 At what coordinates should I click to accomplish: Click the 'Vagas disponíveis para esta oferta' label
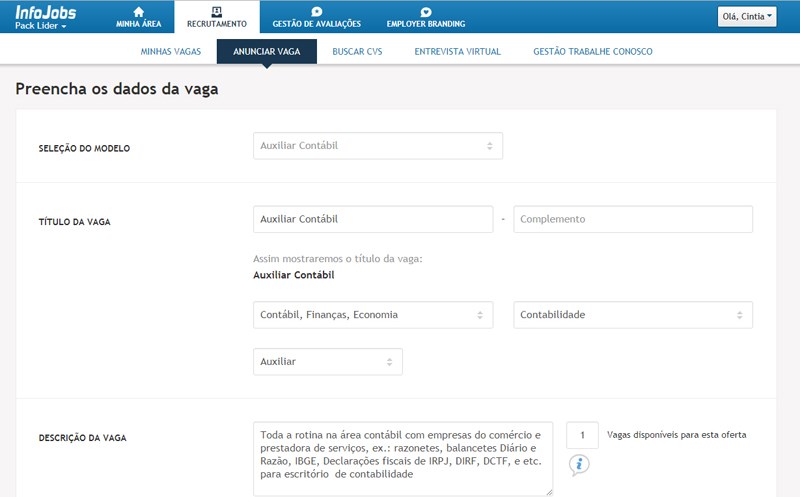click(x=677, y=435)
